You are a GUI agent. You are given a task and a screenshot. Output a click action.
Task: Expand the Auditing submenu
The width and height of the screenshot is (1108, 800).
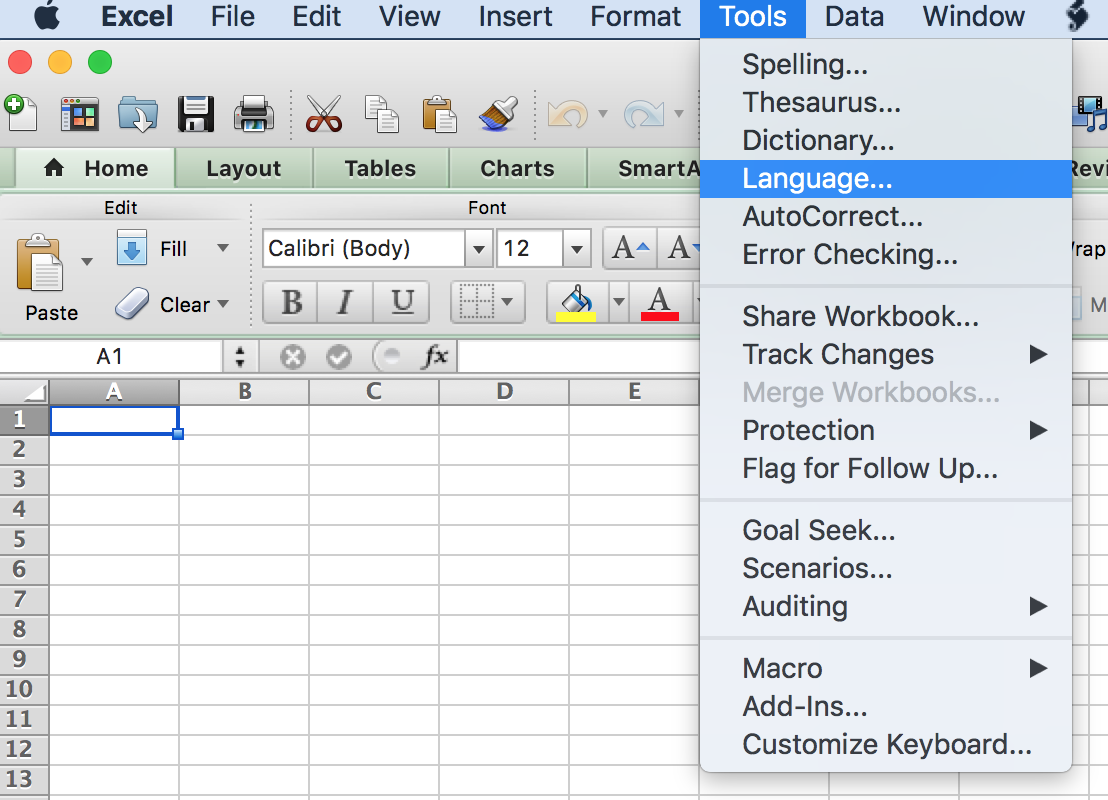(x=885, y=607)
